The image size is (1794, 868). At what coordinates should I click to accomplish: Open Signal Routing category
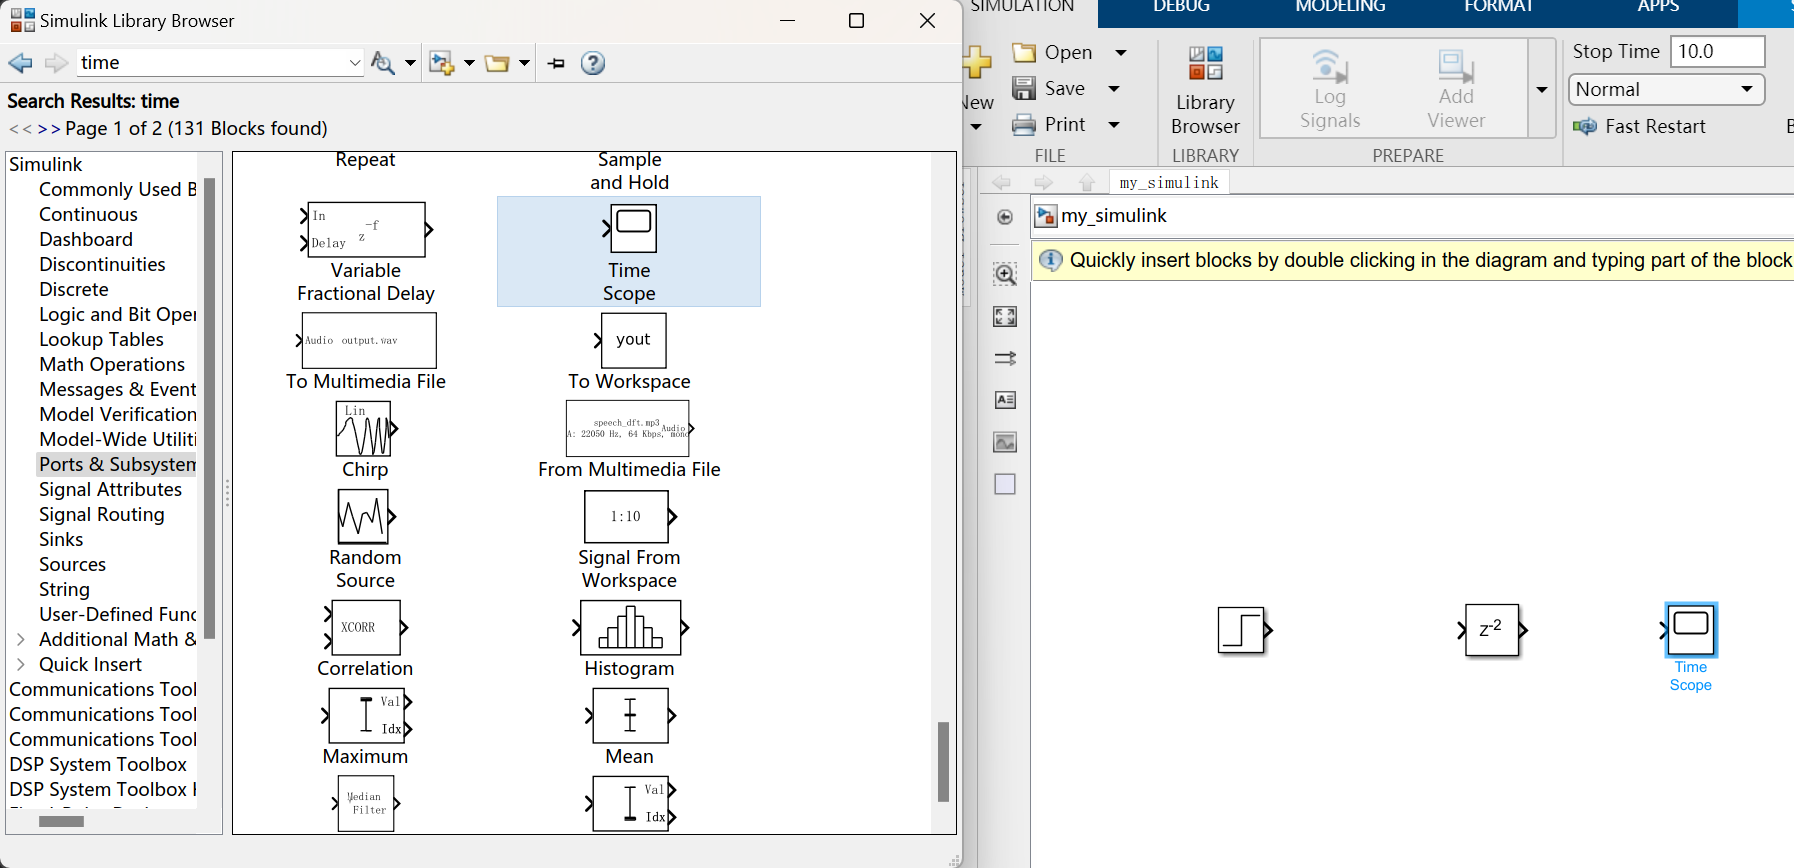102,514
